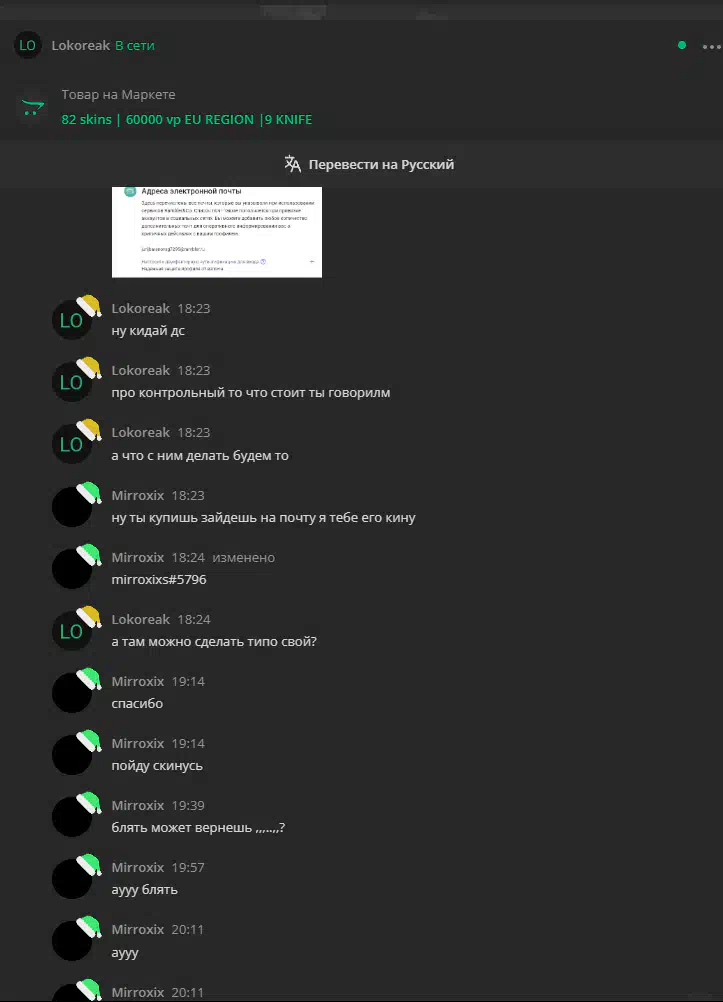Open Lokoreak's avatar beside "ну кидай дс"

72,320
